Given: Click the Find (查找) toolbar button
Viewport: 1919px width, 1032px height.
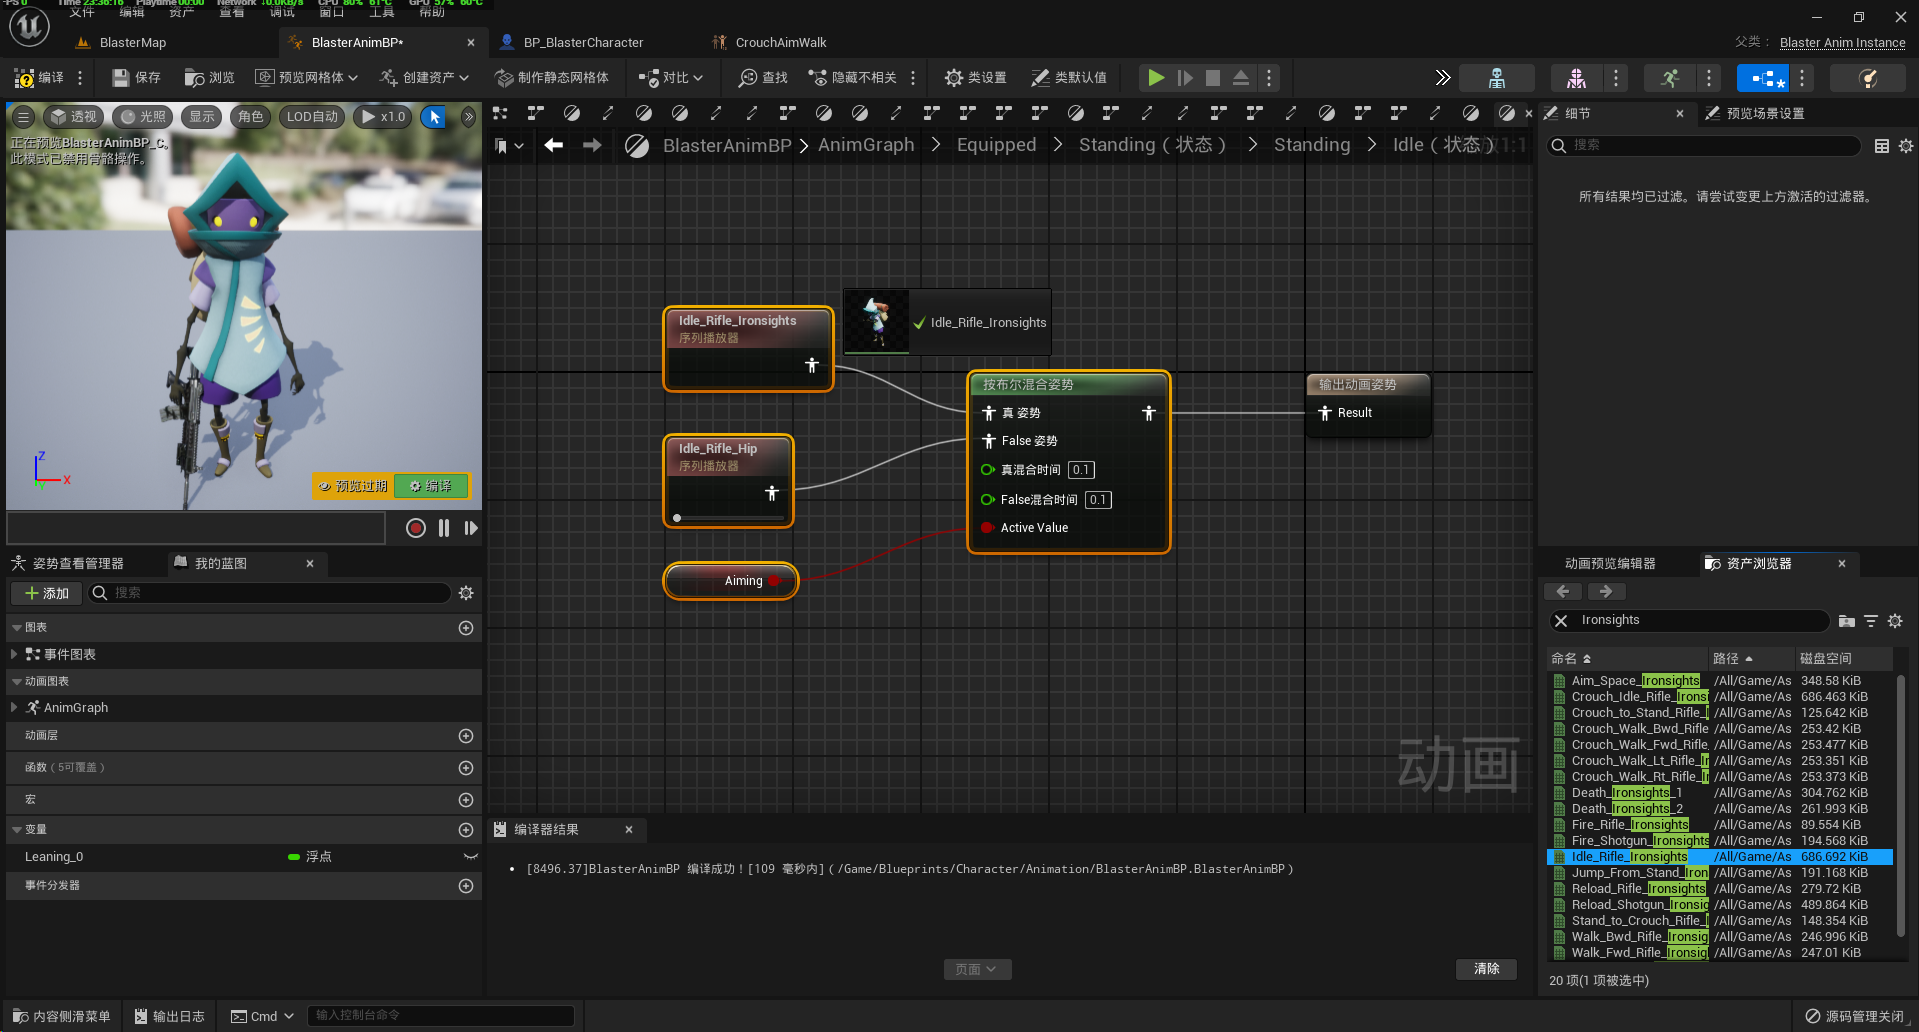Looking at the screenshot, I should pyautogui.click(x=763, y=77).
